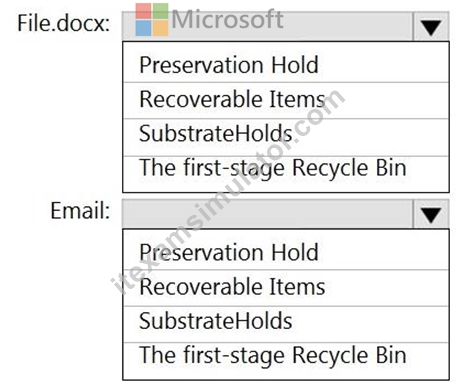The height and width of the screenshot is (382, 461).
Task: Open the File.docx dropdown arrow
Action: coord(431,27)
